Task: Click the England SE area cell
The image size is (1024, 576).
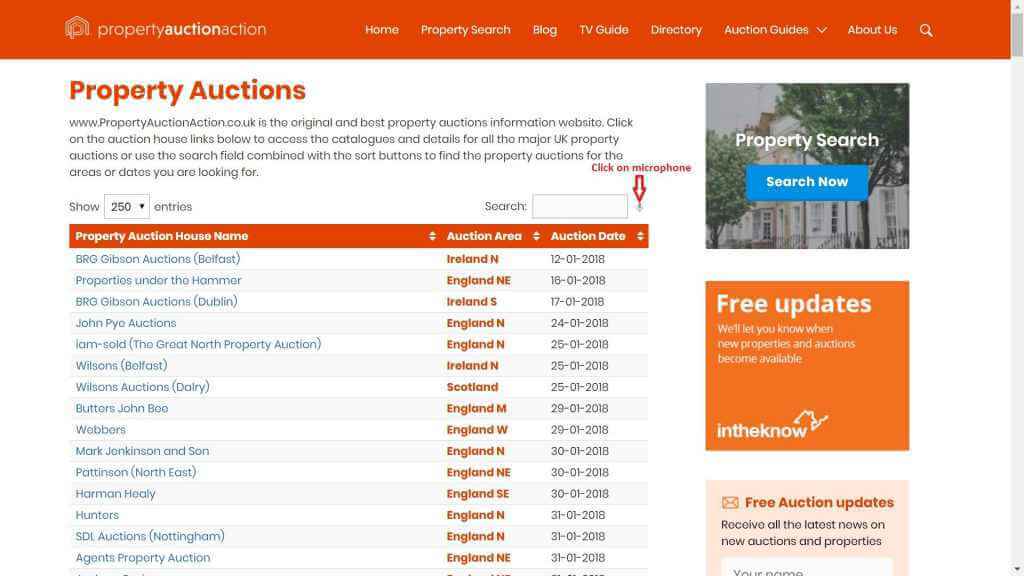Action: tap(477, 494)
